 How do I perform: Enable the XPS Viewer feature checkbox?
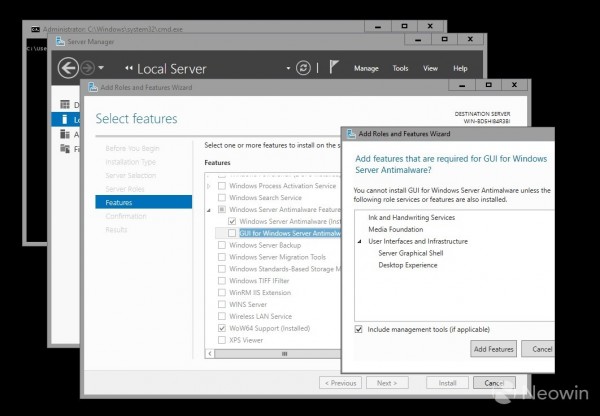(x=221, y=340)
